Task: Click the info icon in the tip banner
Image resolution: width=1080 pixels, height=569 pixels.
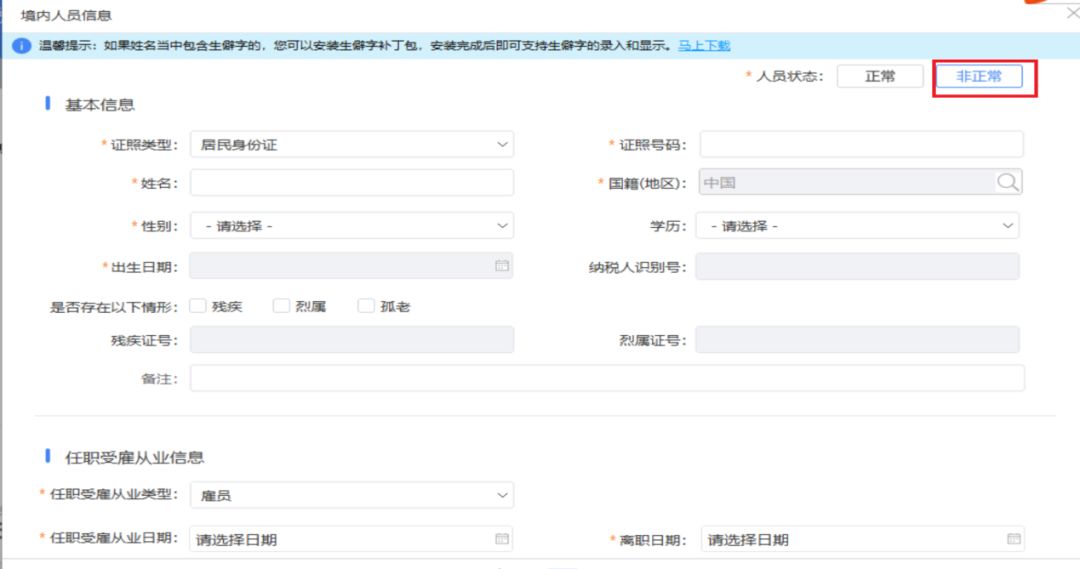Action: 22,46
